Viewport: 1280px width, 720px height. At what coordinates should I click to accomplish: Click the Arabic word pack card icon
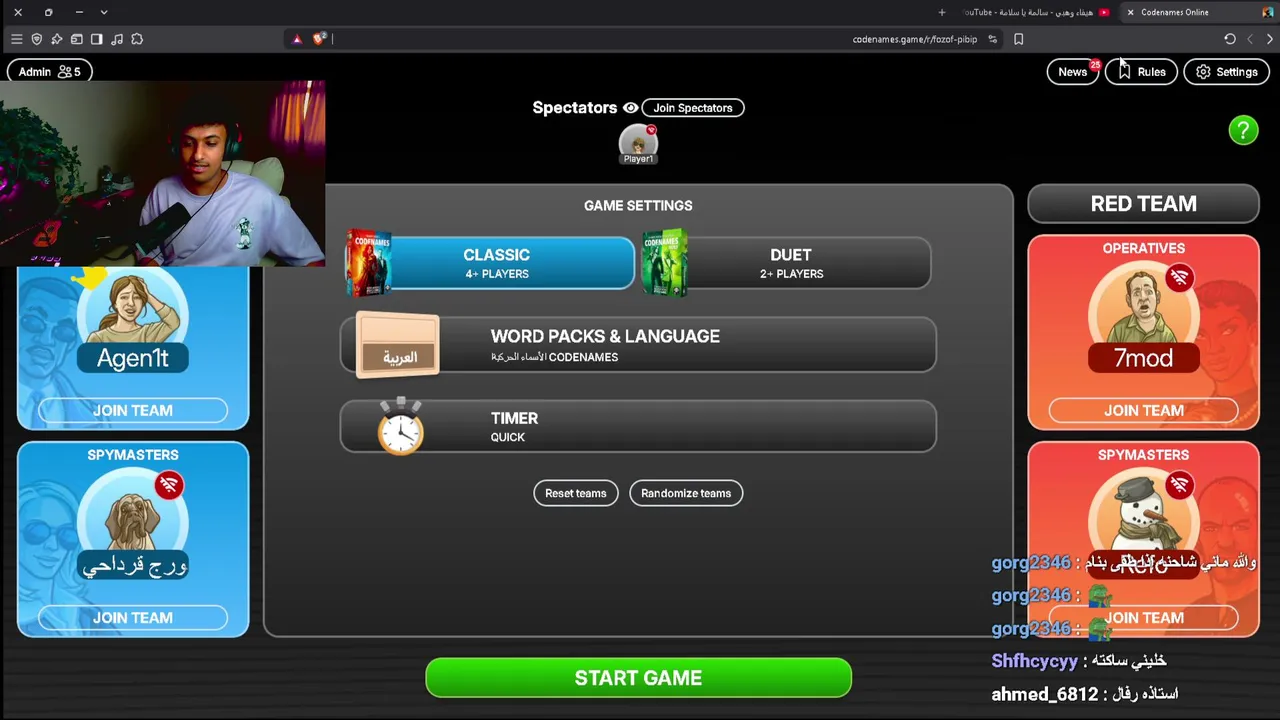(x=397, y=345)
